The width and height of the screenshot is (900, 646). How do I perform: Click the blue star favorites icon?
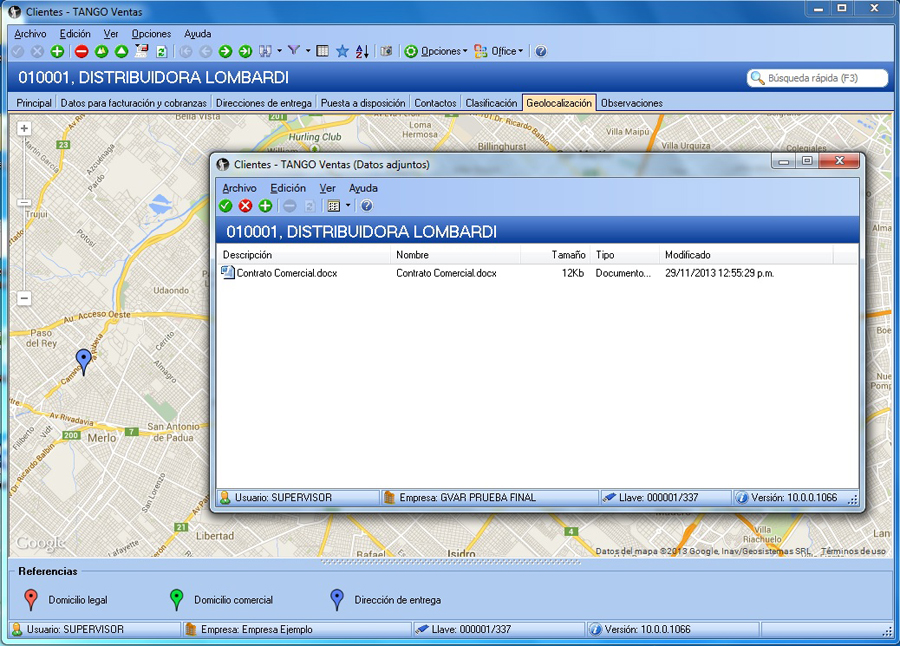click(342, 52)
